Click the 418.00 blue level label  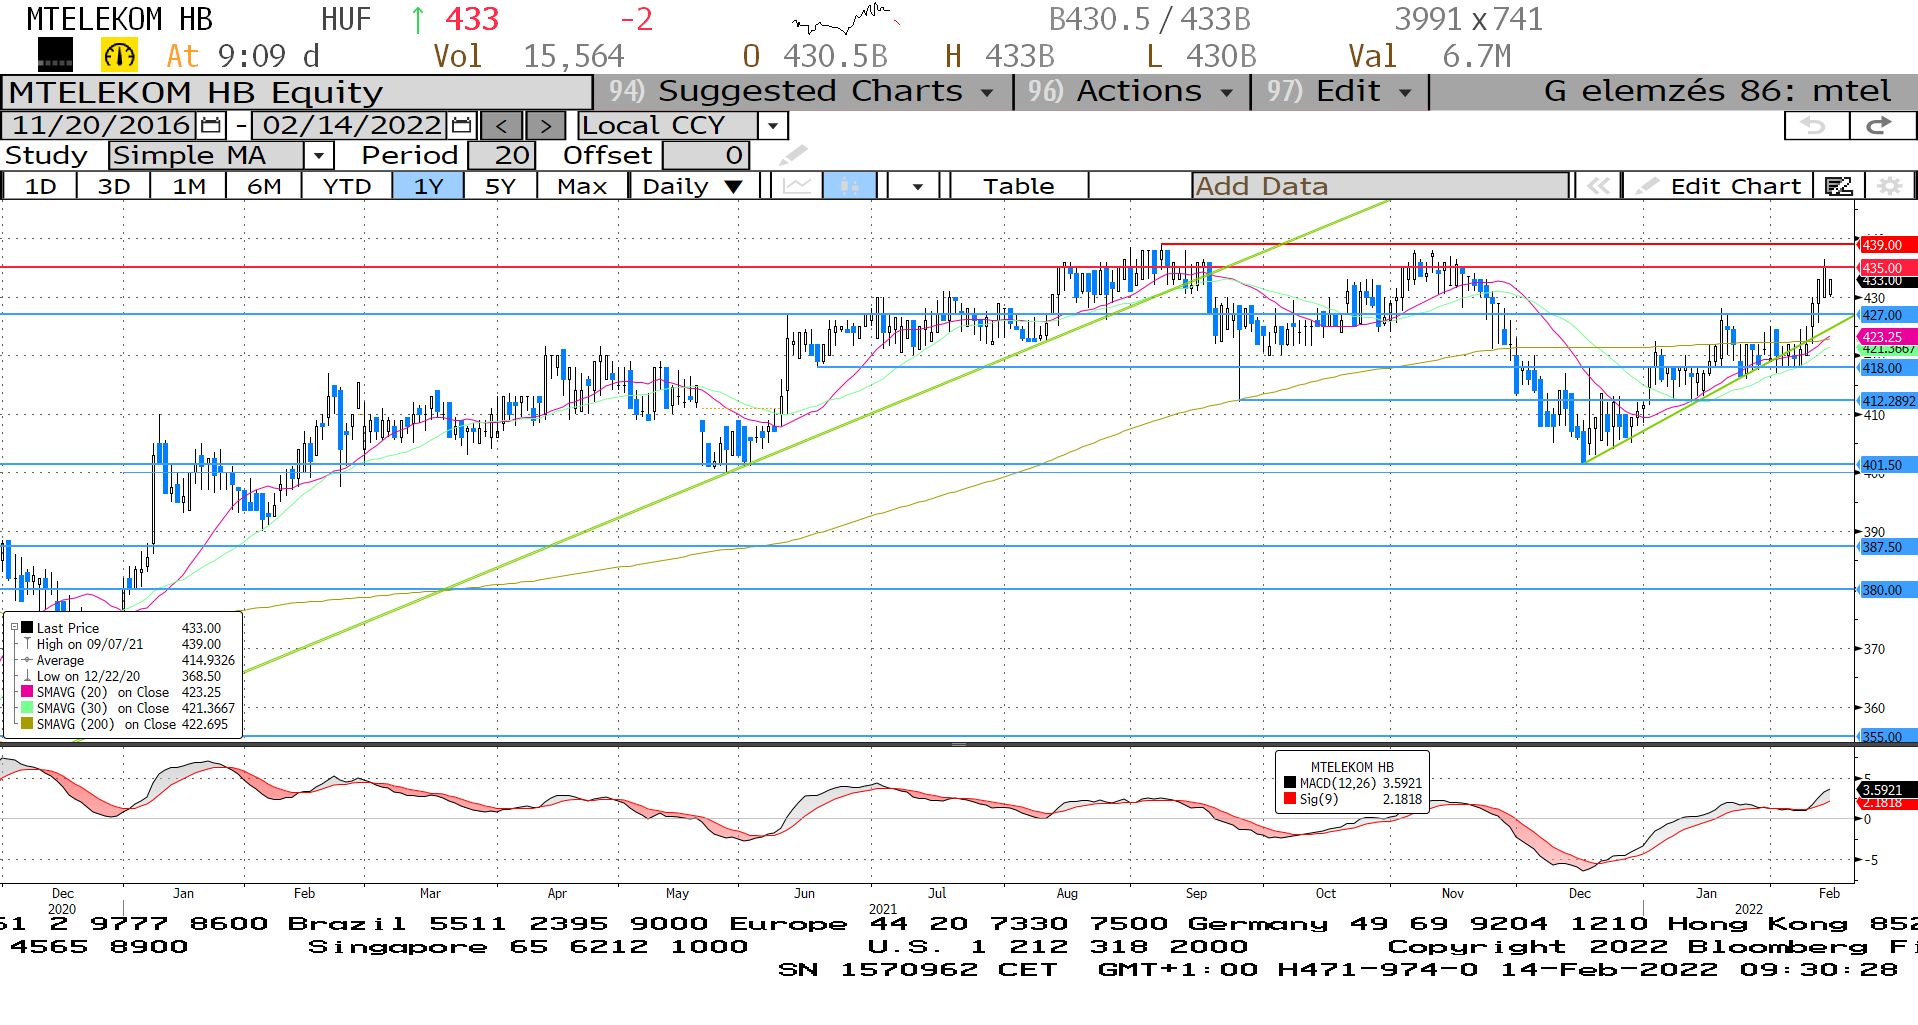pos(1886,368)
